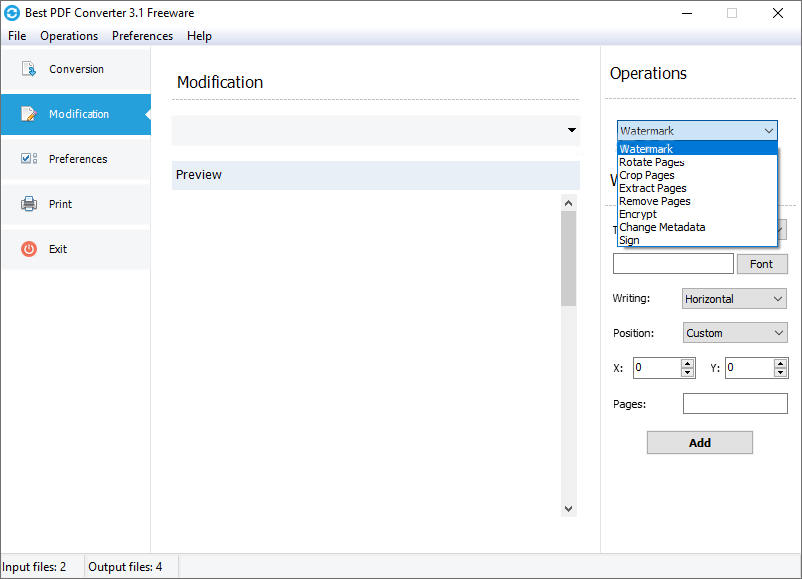Increase the X value with up arrow

pyautogui.click(x=687, y=364)
